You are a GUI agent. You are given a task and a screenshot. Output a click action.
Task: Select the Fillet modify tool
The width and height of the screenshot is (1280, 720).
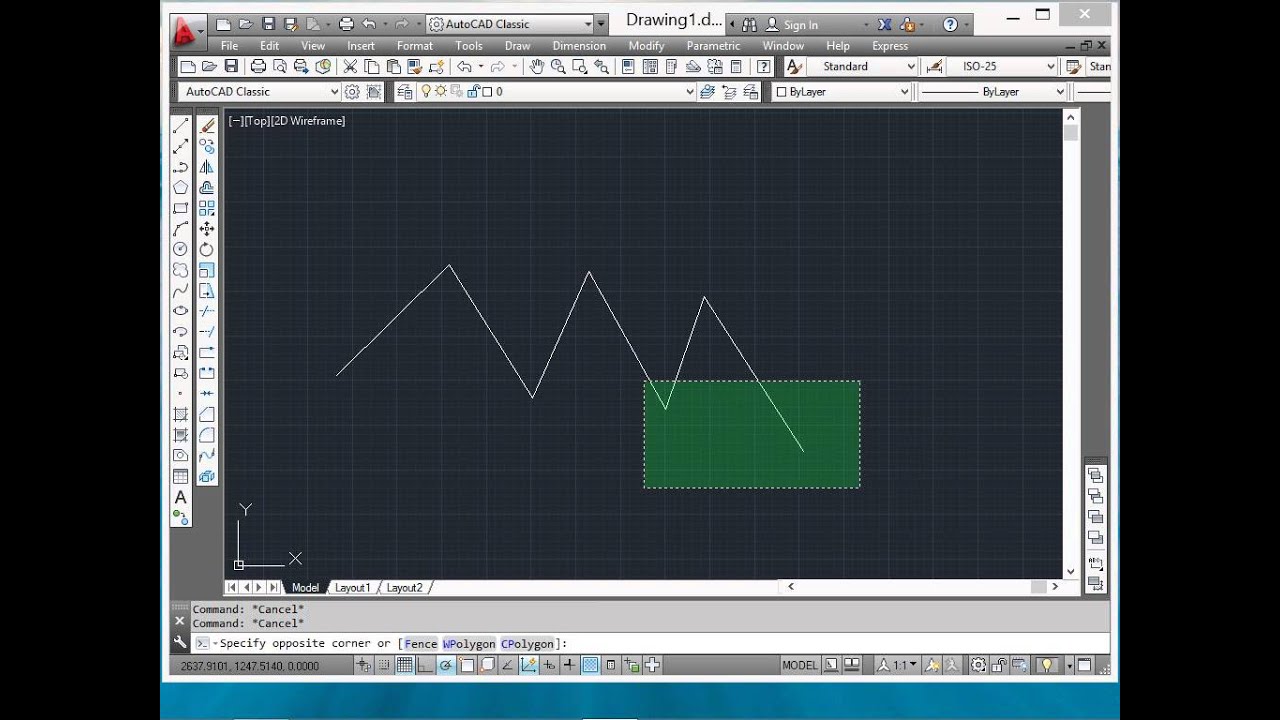coord(207,435)
